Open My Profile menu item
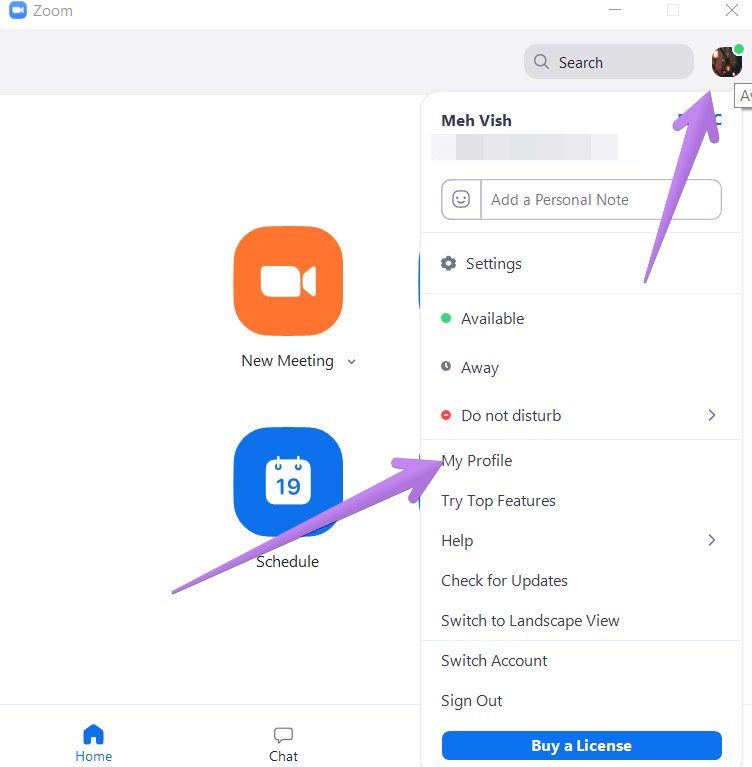Viewport: 752px width, 767px height. (477, 461)
